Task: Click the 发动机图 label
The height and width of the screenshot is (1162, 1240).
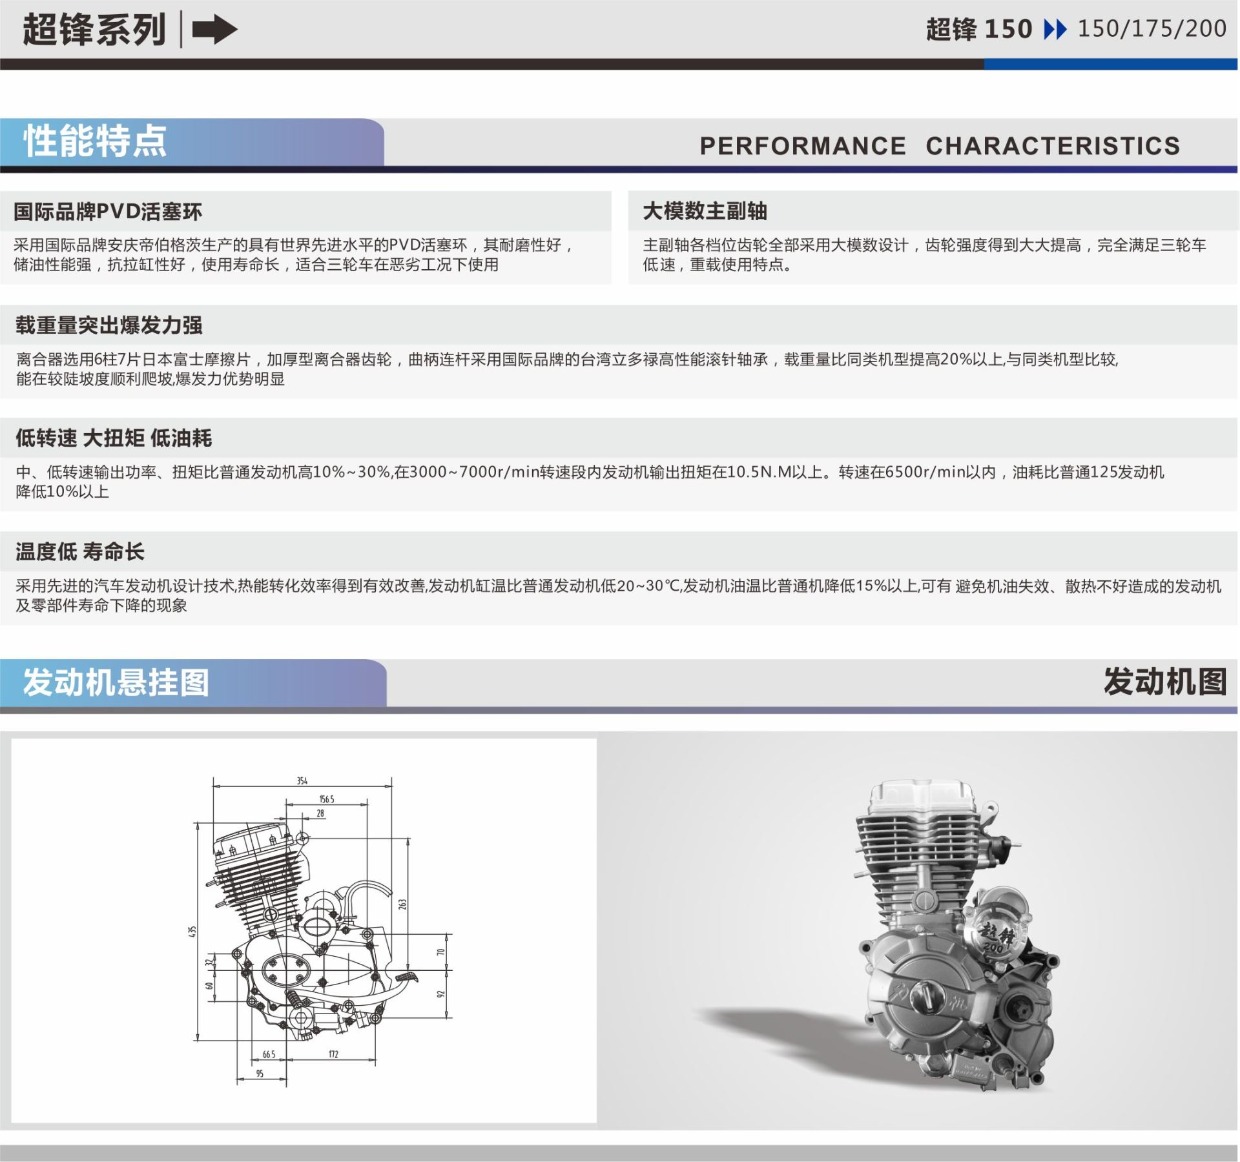Action: click(1164, 682)
